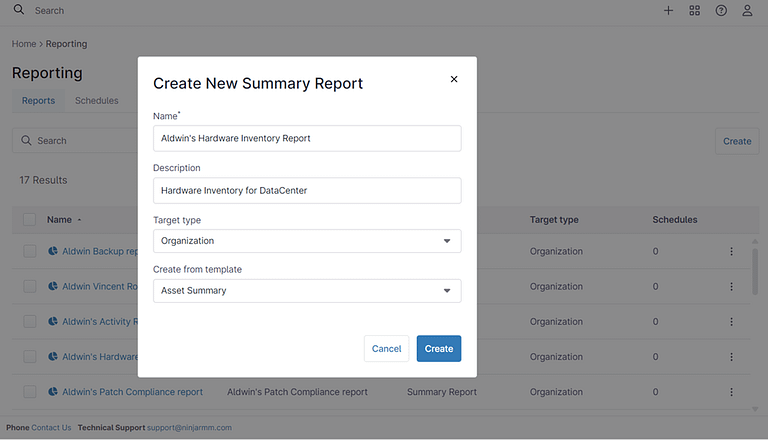Close the Create New Summary Report dialog
This screenshot has height=440, width=768.
(x=454, y=79)
